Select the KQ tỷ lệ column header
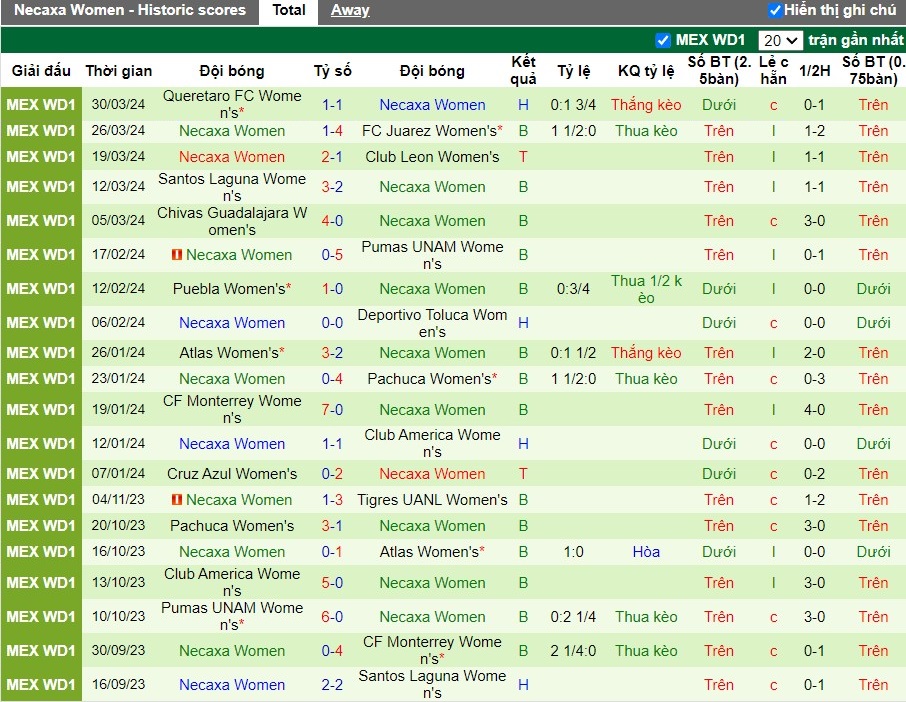 click(646, 70)
